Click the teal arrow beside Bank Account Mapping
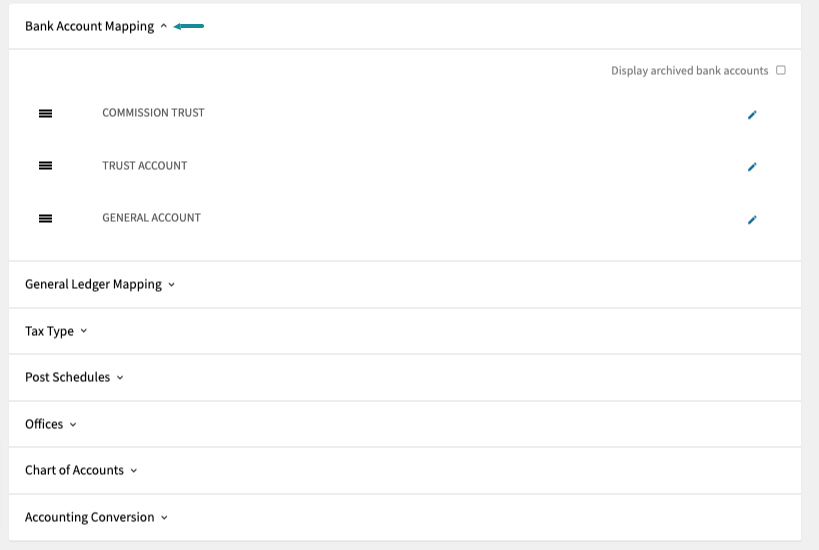Image resolution: width=819 pixels, height=550 pixels. tap(189, 26)
